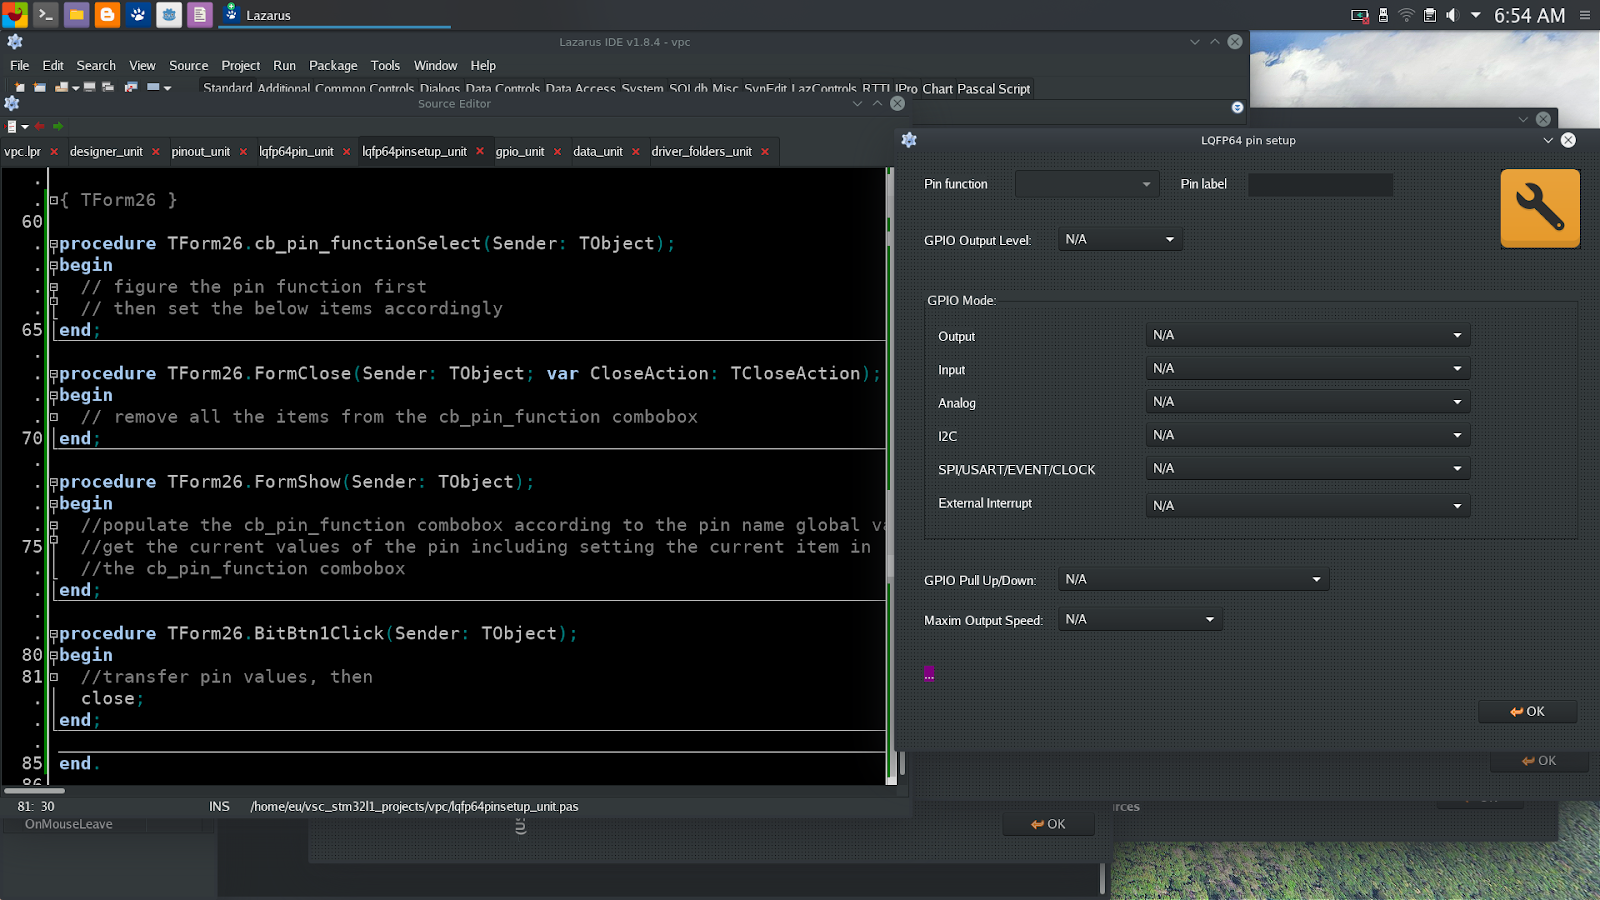This screenshot has height=900, width=1600.
Task: Close the gpio_unit editor tab
Action: (558, 152)
